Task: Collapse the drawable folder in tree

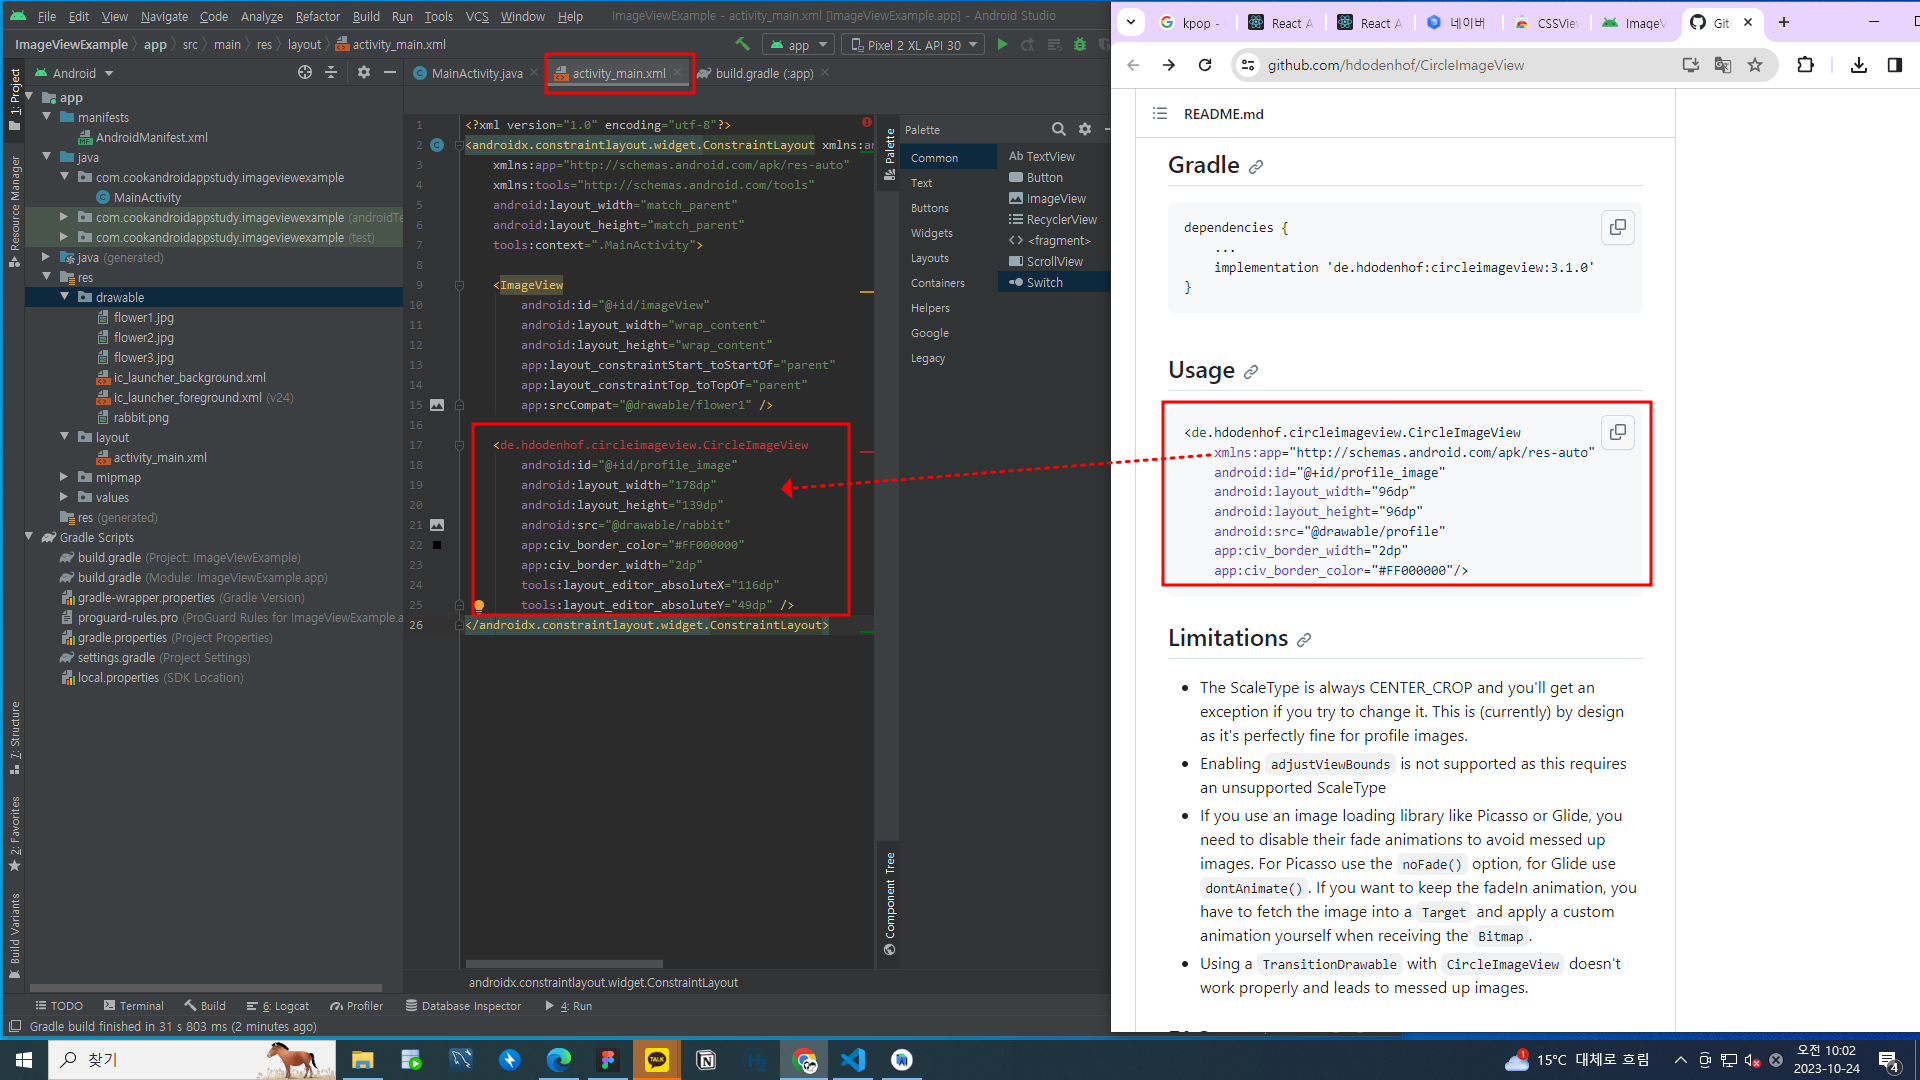Action: (x=65, y=297)
